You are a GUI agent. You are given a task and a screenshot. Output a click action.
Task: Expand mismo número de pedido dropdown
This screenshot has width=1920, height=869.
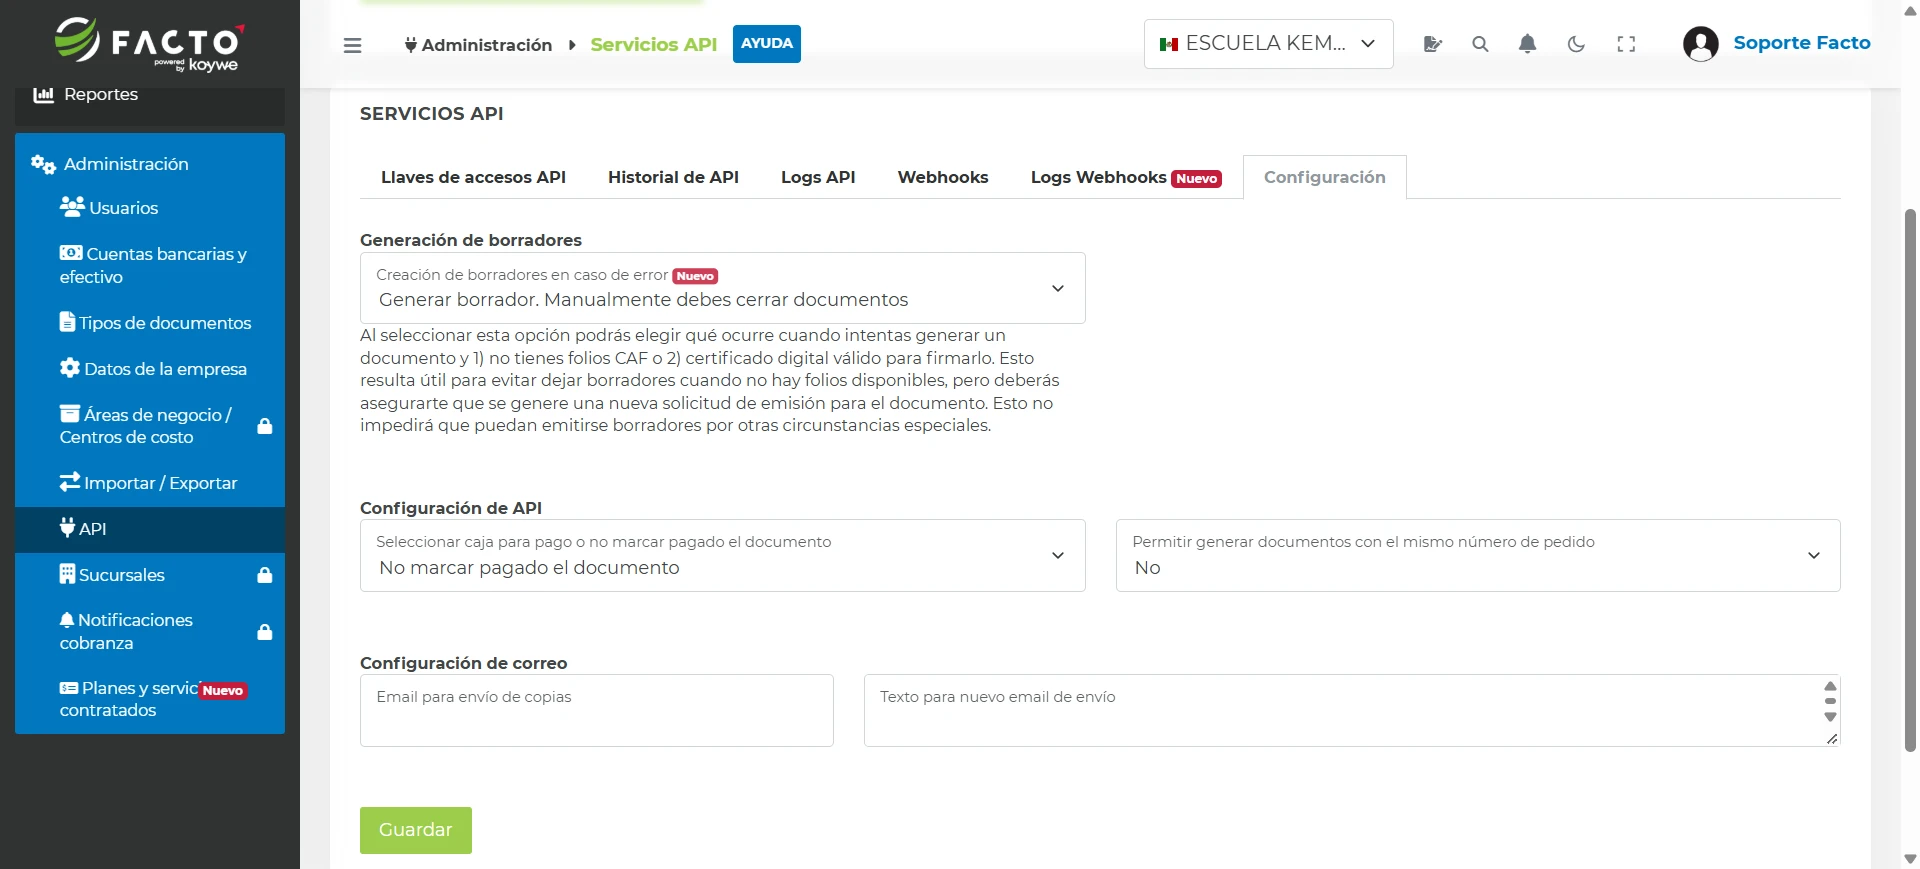[1478, 555]
